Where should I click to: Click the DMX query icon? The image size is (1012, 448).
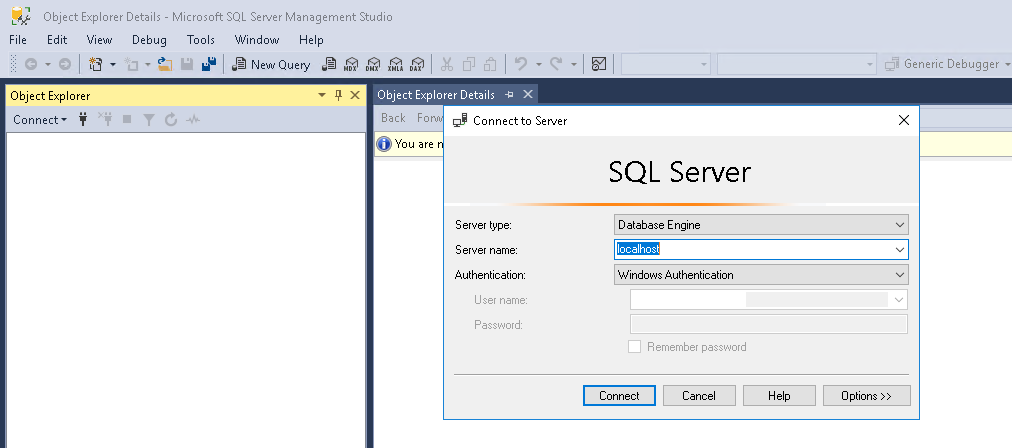373,65
